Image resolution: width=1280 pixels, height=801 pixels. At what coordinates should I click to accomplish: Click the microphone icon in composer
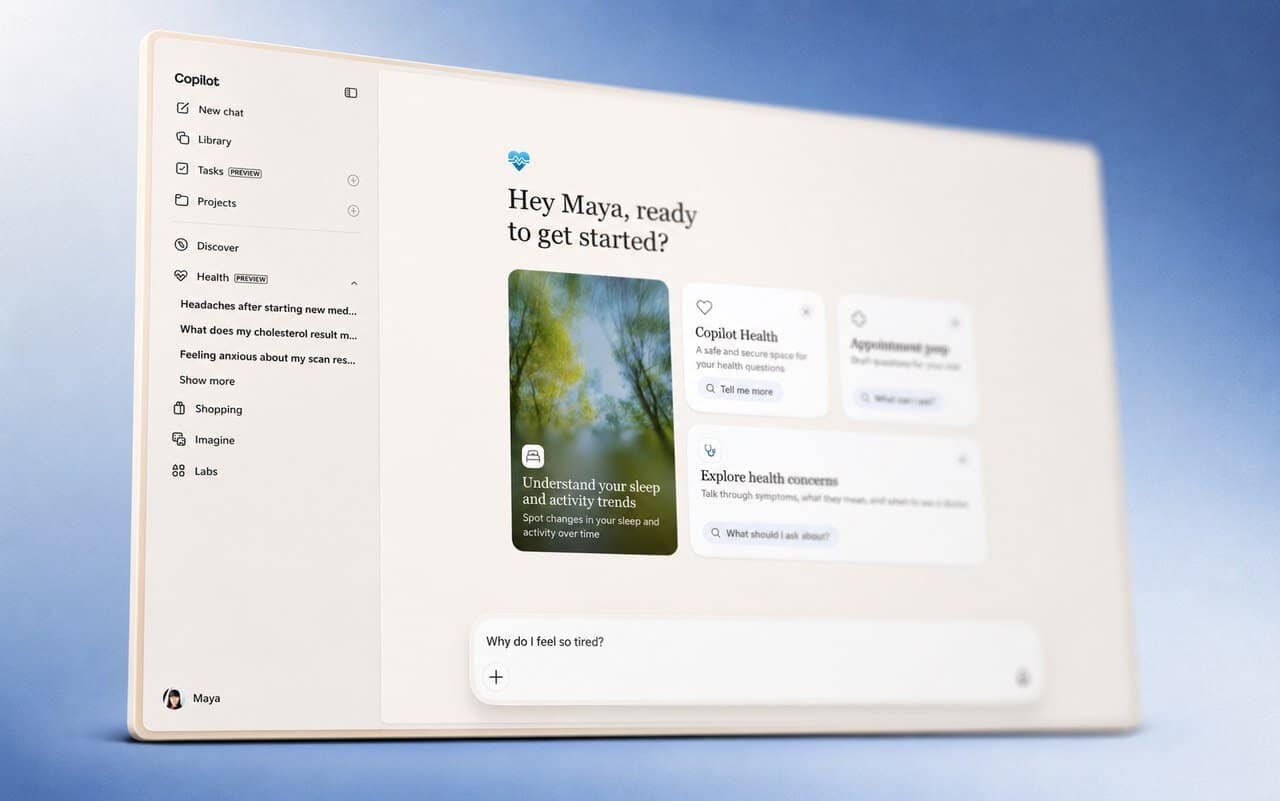coord(1023,677)
